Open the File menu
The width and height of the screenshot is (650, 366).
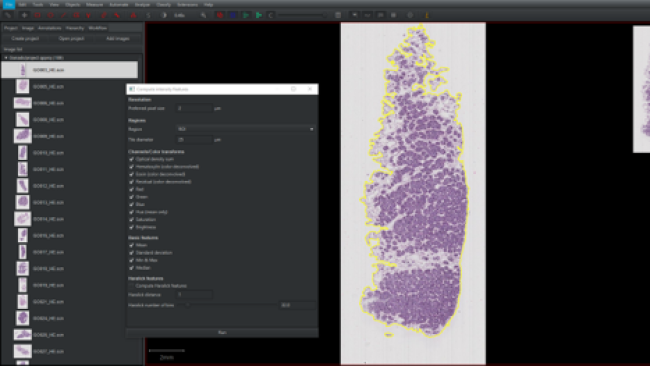point(9,5)
